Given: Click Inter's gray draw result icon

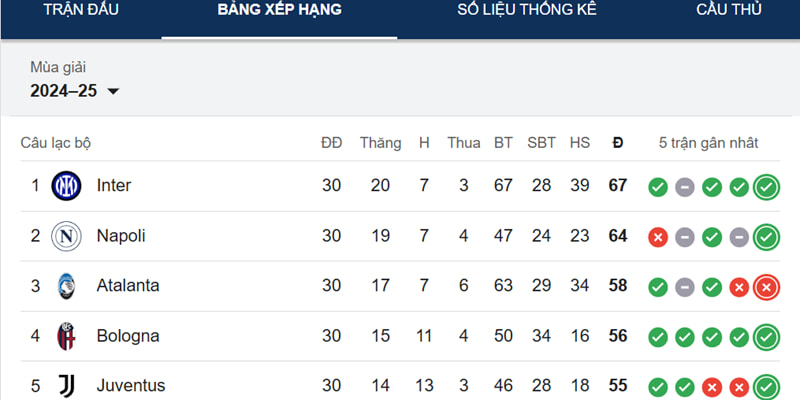Looking at the screenshot, I should coord(685,187).
